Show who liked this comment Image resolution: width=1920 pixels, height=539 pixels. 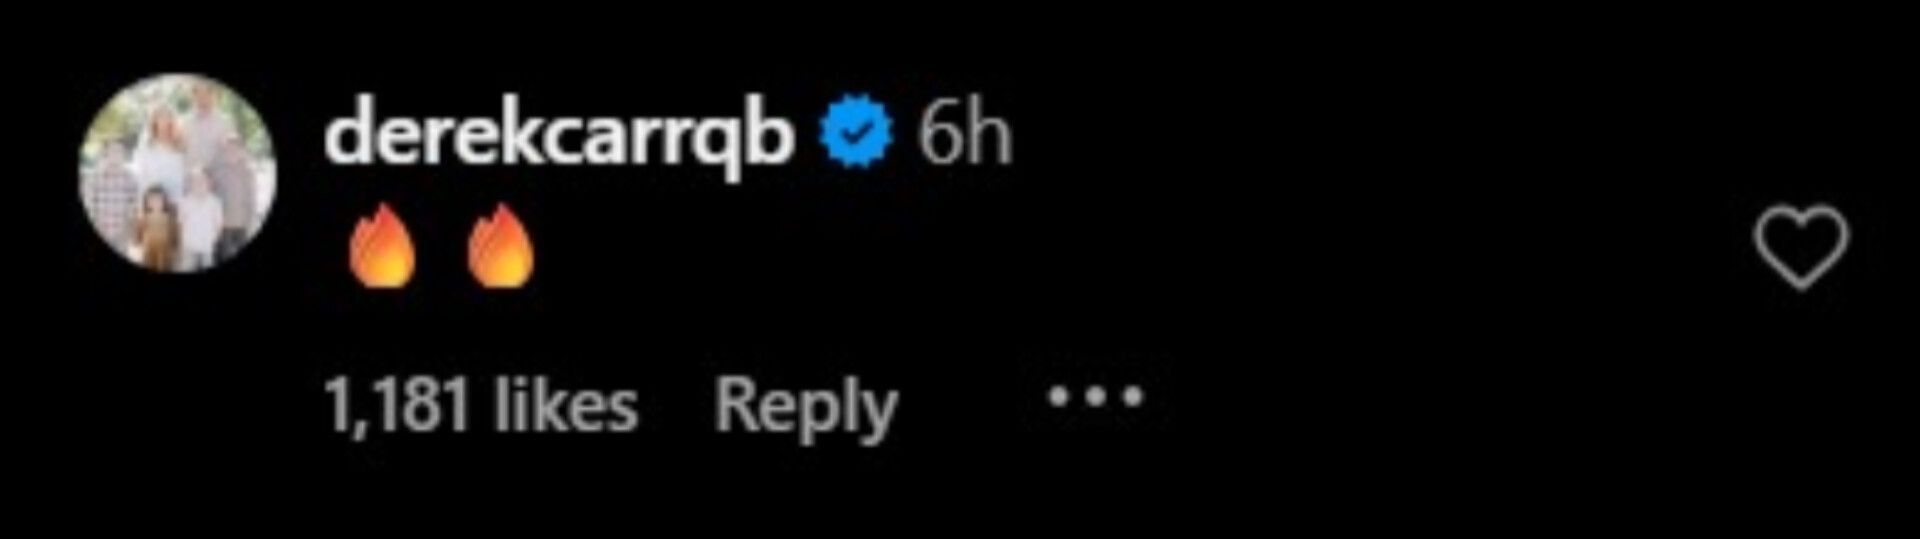click(x=481, y=406)
